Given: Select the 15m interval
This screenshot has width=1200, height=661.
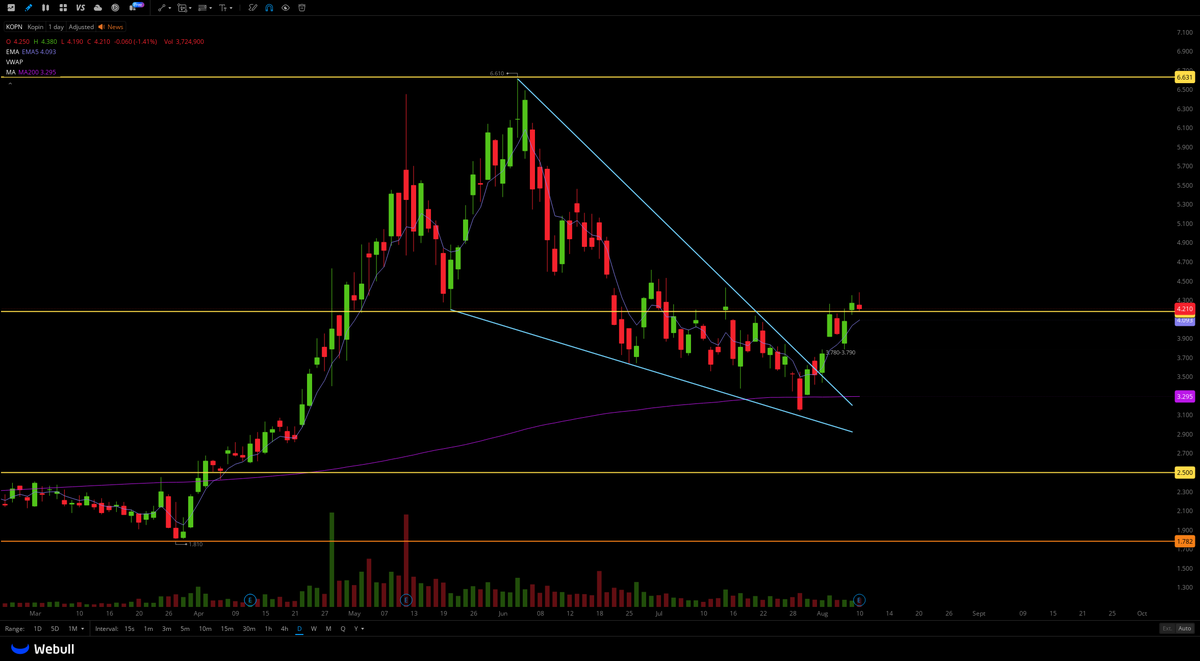Looking at the screenshot, I should pos(227,629).
